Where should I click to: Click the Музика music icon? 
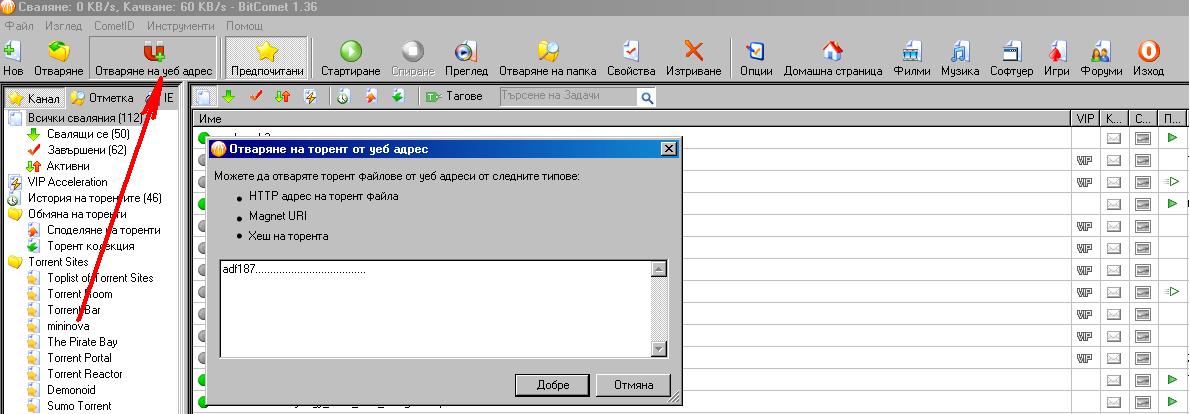pos(960,52)
